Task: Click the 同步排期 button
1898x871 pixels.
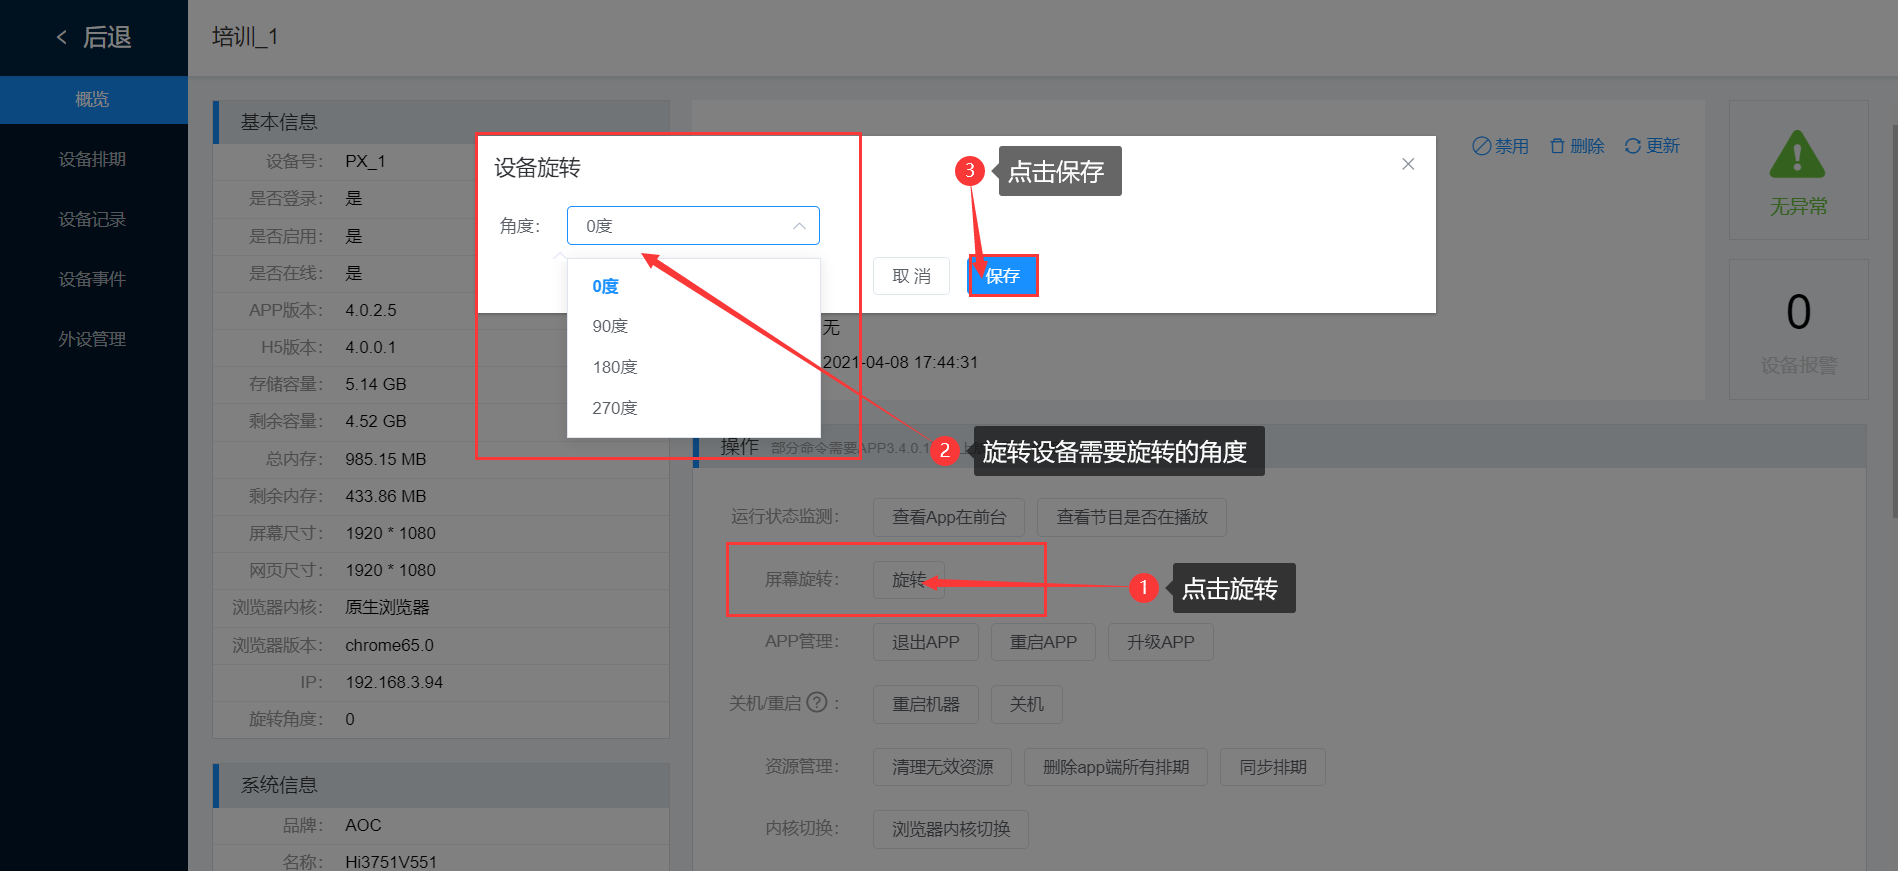Action: (1273, 767)
